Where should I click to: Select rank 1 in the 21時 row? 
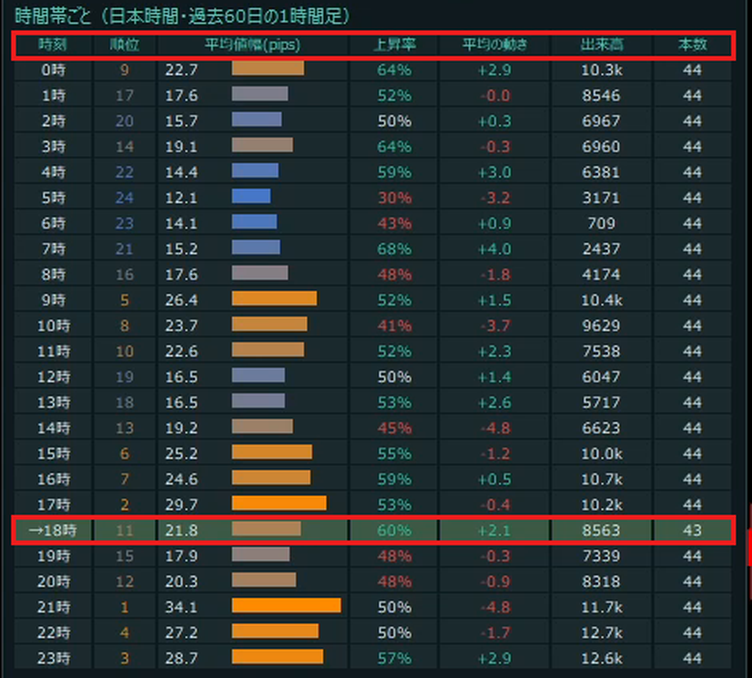[124, 607]
